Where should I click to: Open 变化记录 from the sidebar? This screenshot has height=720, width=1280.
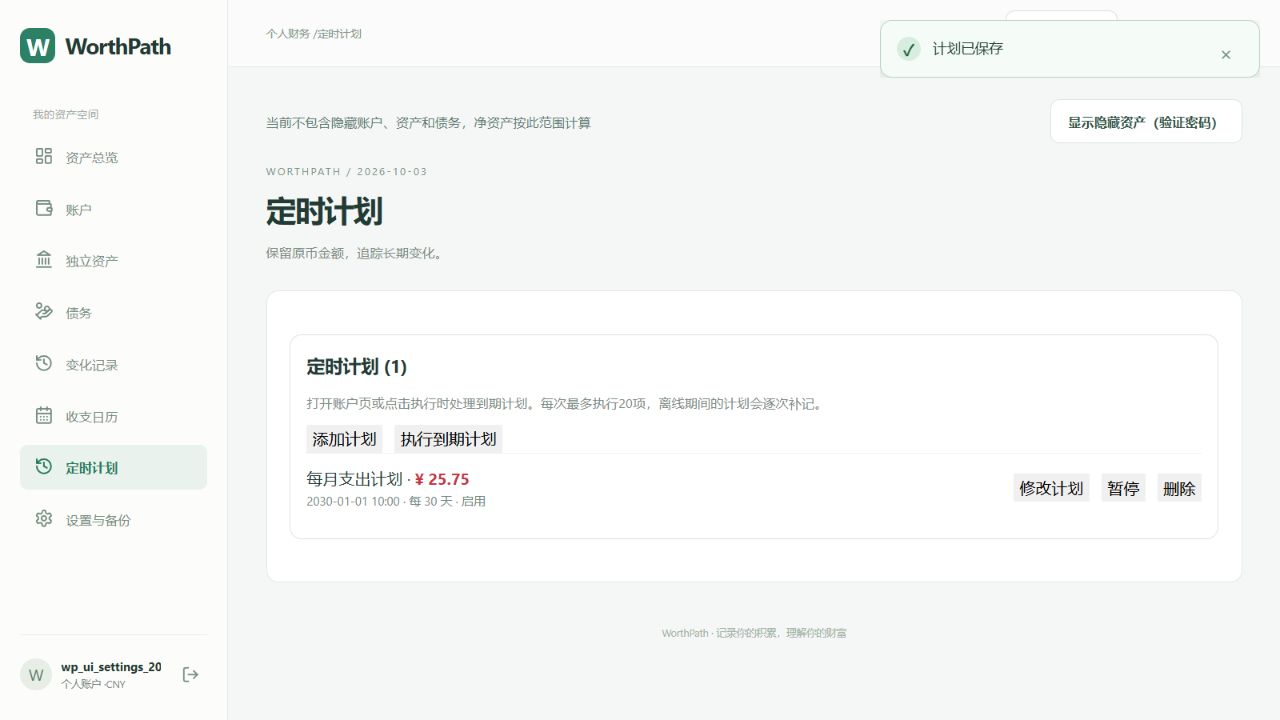[113, 365]
